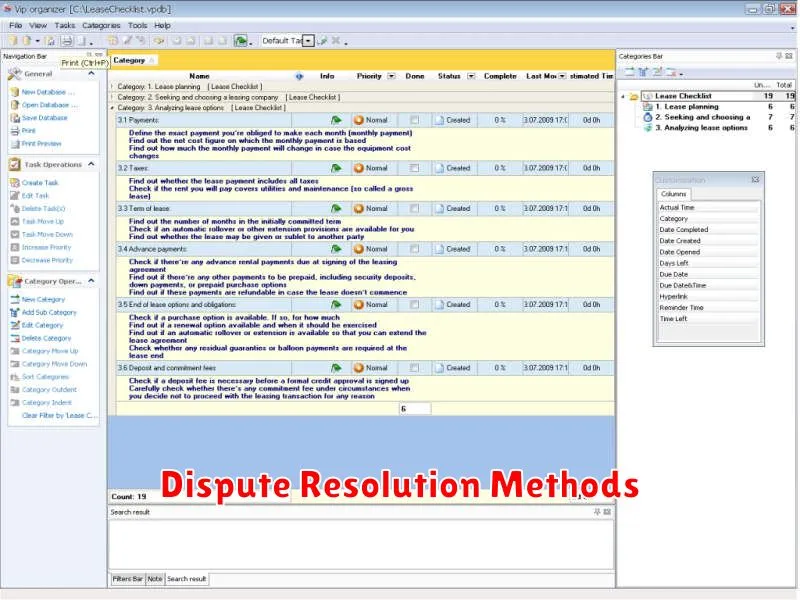The image size is (800, 600).
Task: Click the Task Move Up icon
Action: pos(15,221)
